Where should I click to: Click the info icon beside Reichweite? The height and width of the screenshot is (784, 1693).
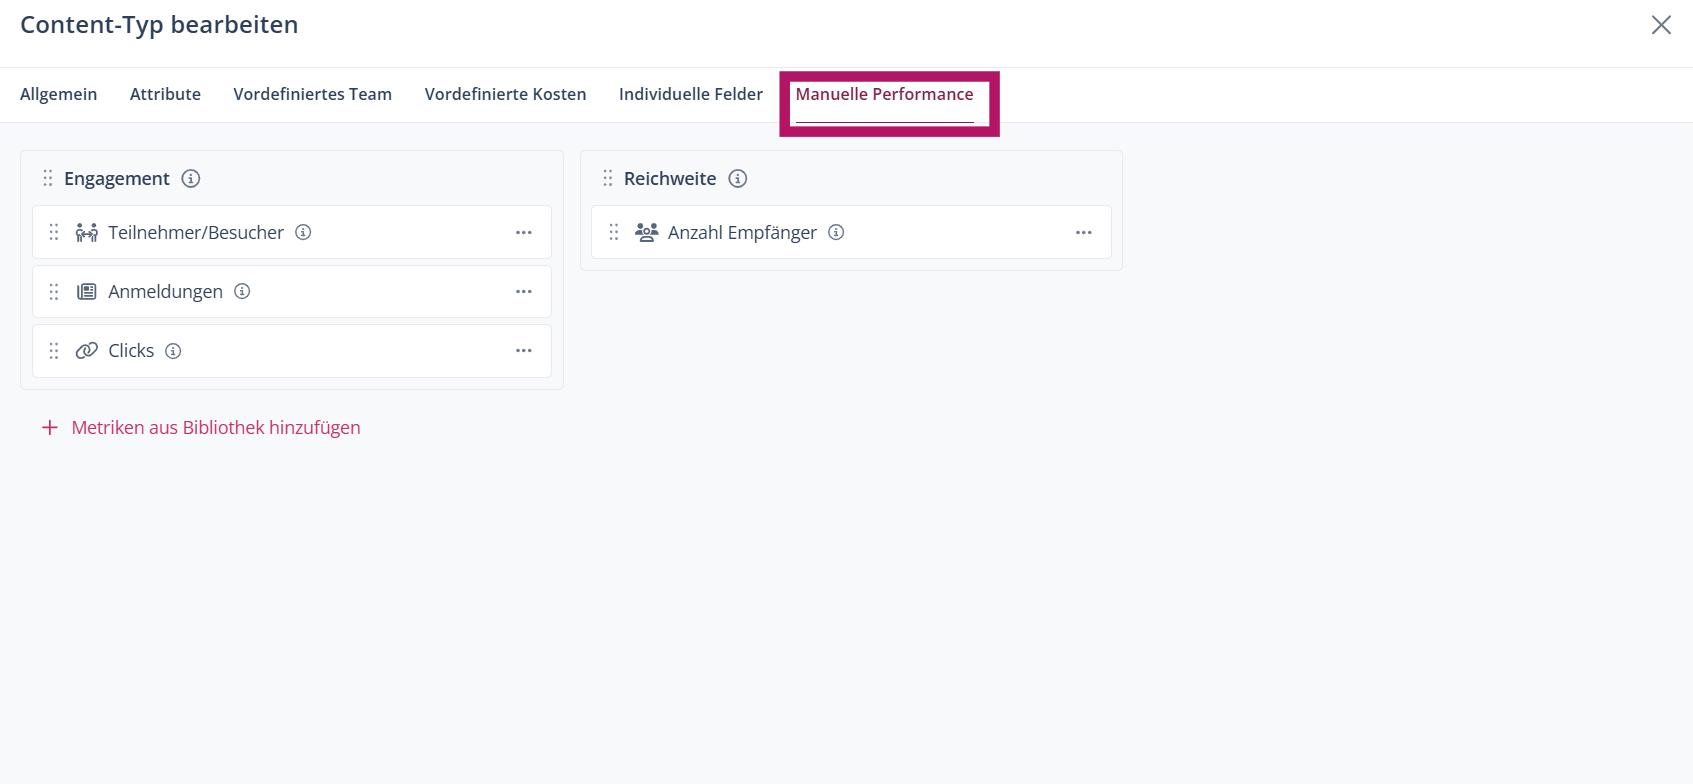coord(738,179)
